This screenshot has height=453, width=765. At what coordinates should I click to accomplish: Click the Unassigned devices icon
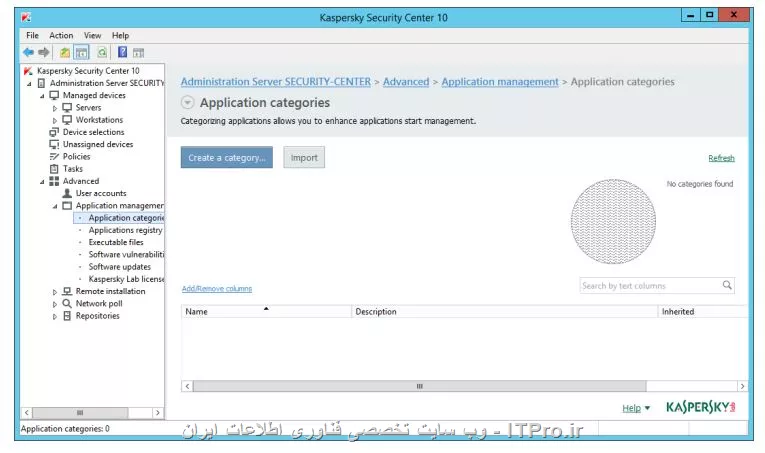(x=54, y=144)
